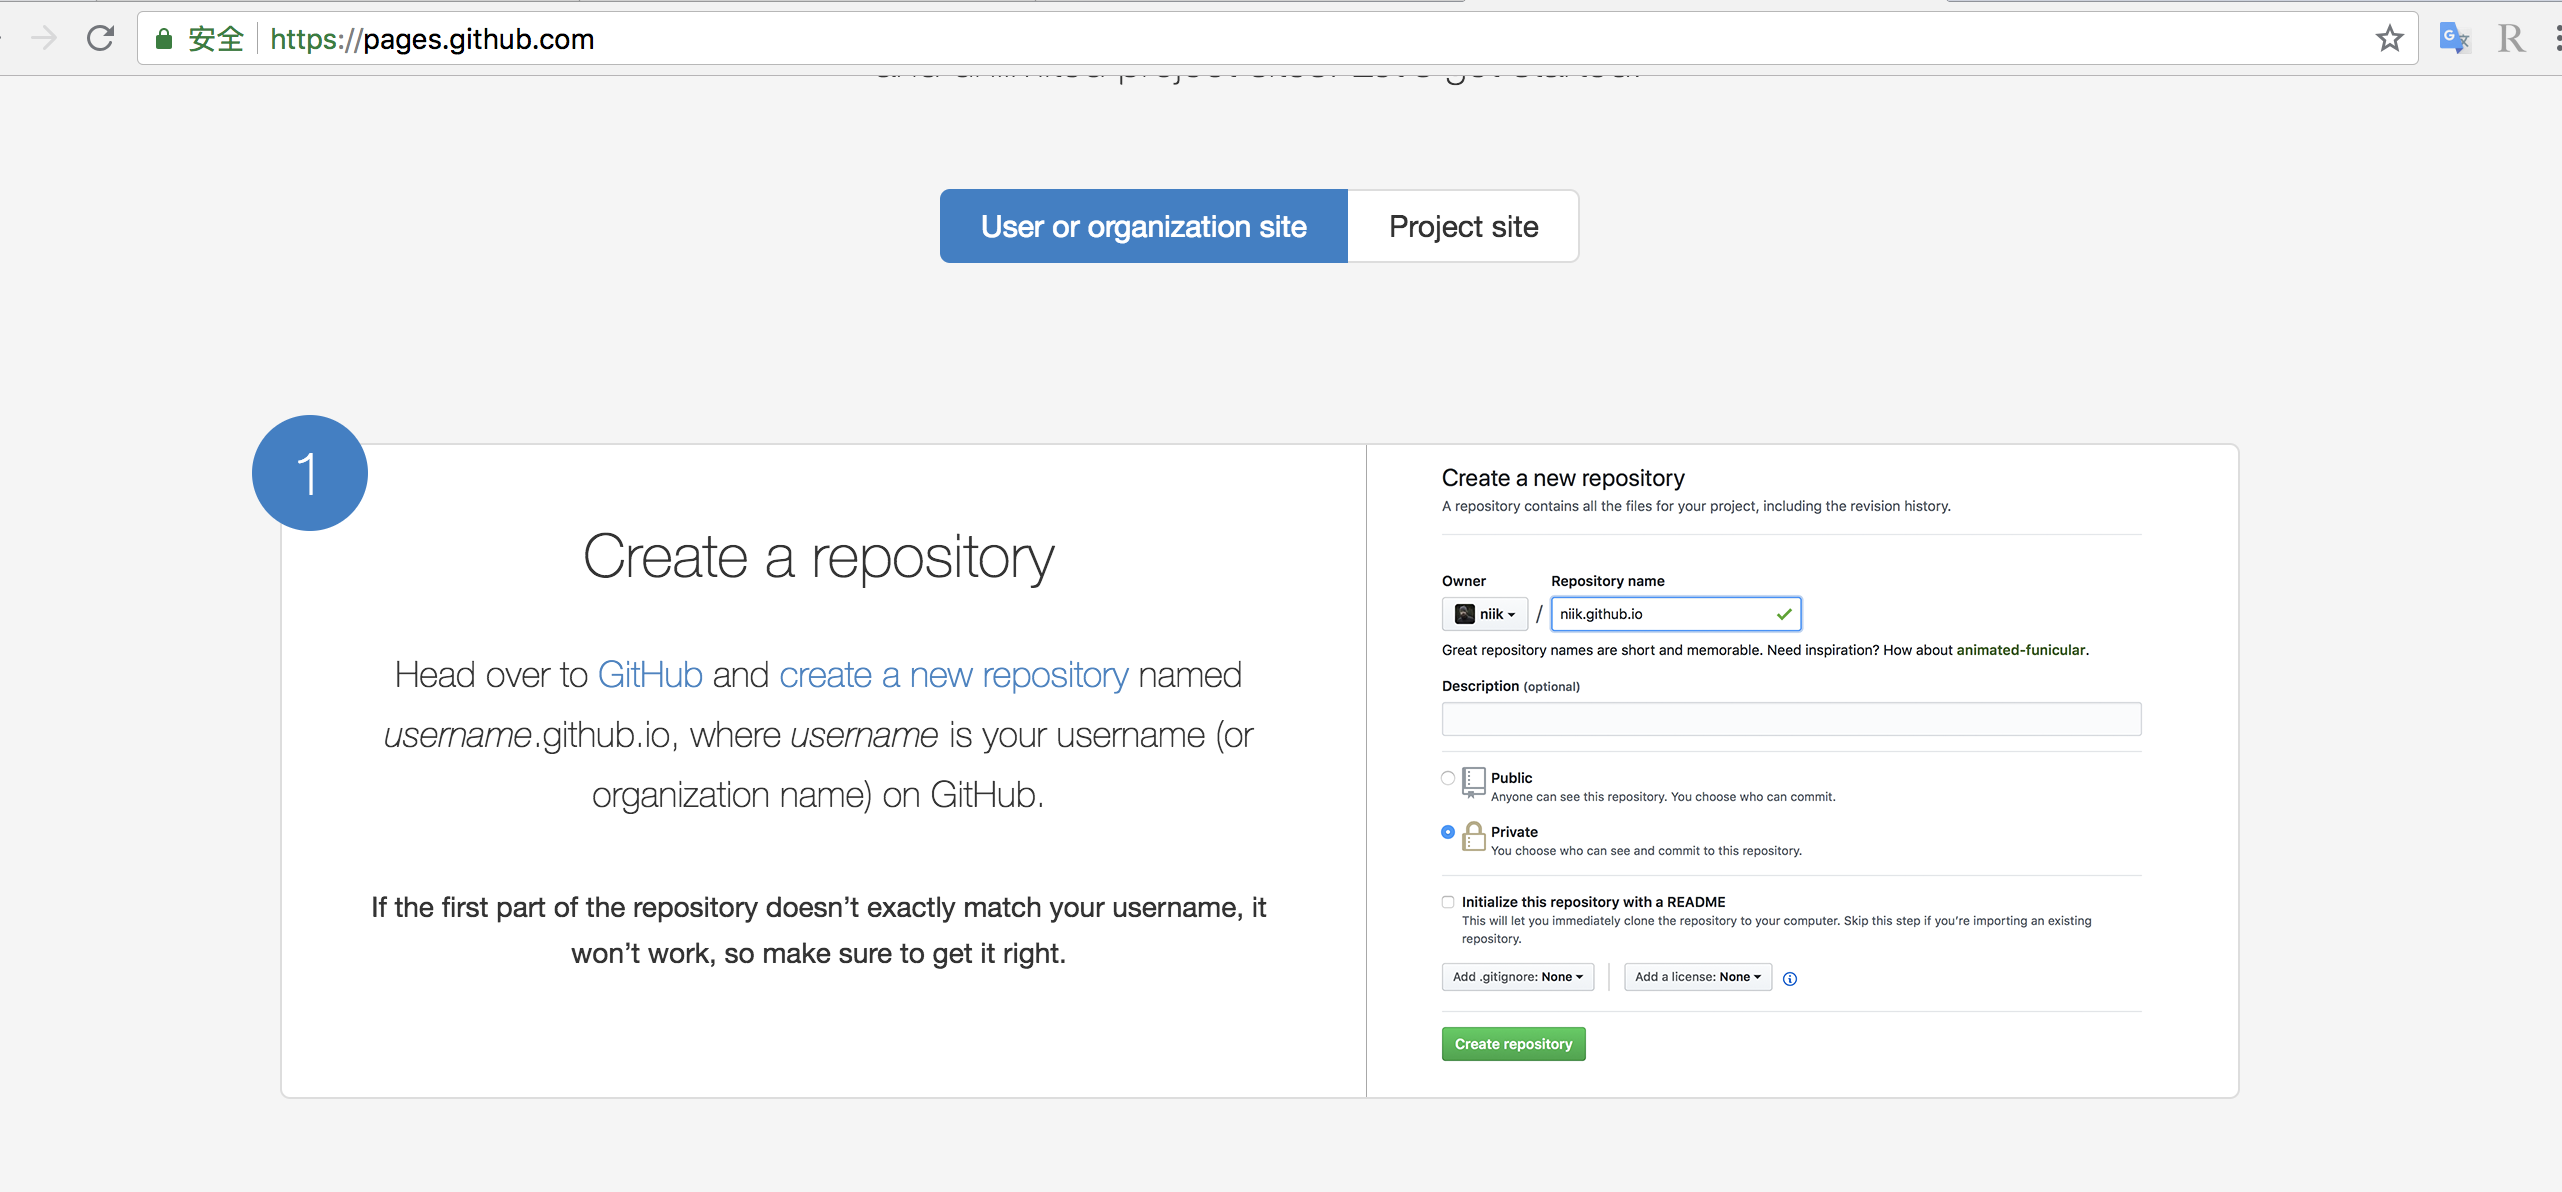Click the Description (optional) label
2562x1192 pixels.
coord(1510,686)
